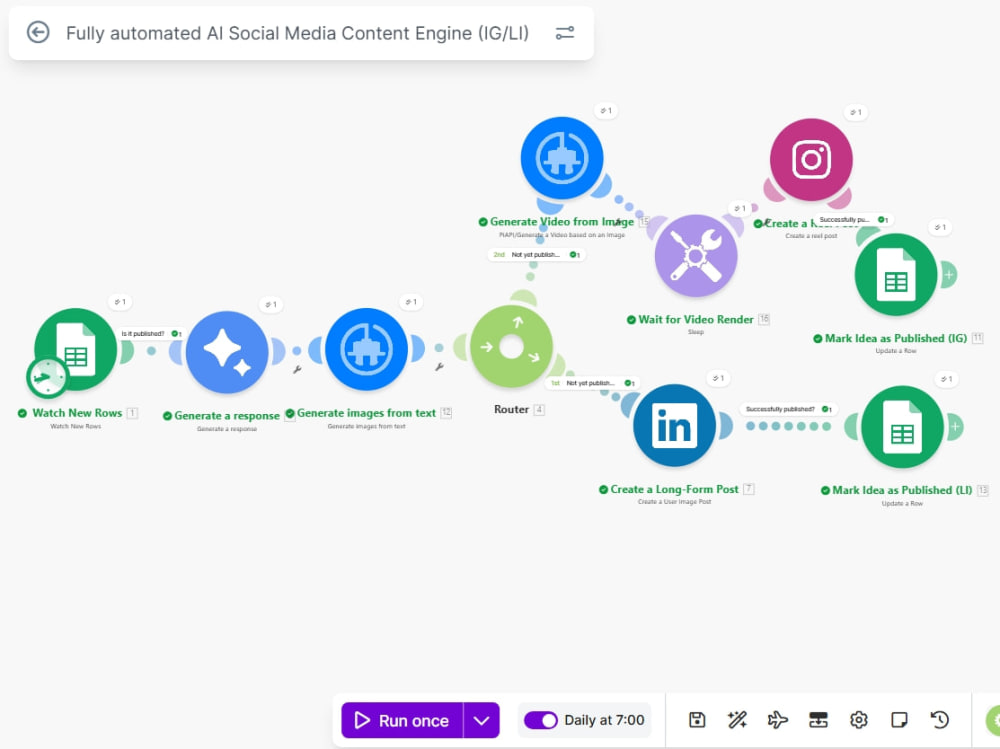Toggle the scenario scheduling switch
Viewport: 1000px width, 749px height.
[x=541, y=720]
